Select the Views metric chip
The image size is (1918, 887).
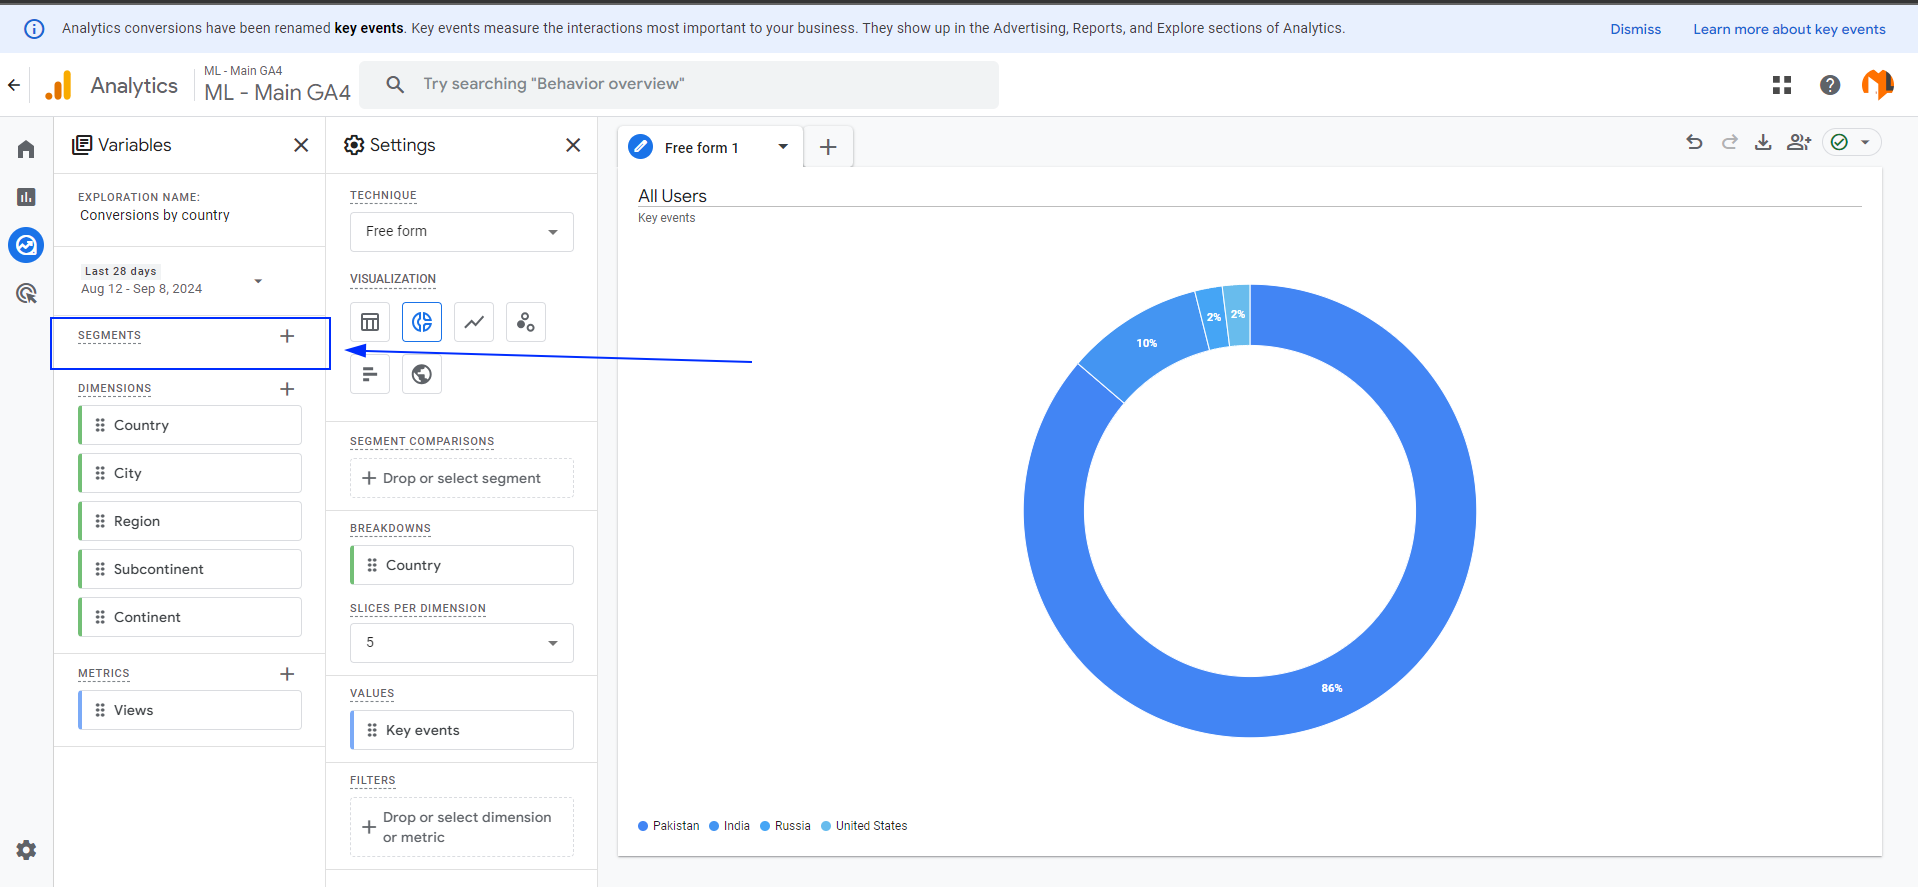click(x=190, y=710)
